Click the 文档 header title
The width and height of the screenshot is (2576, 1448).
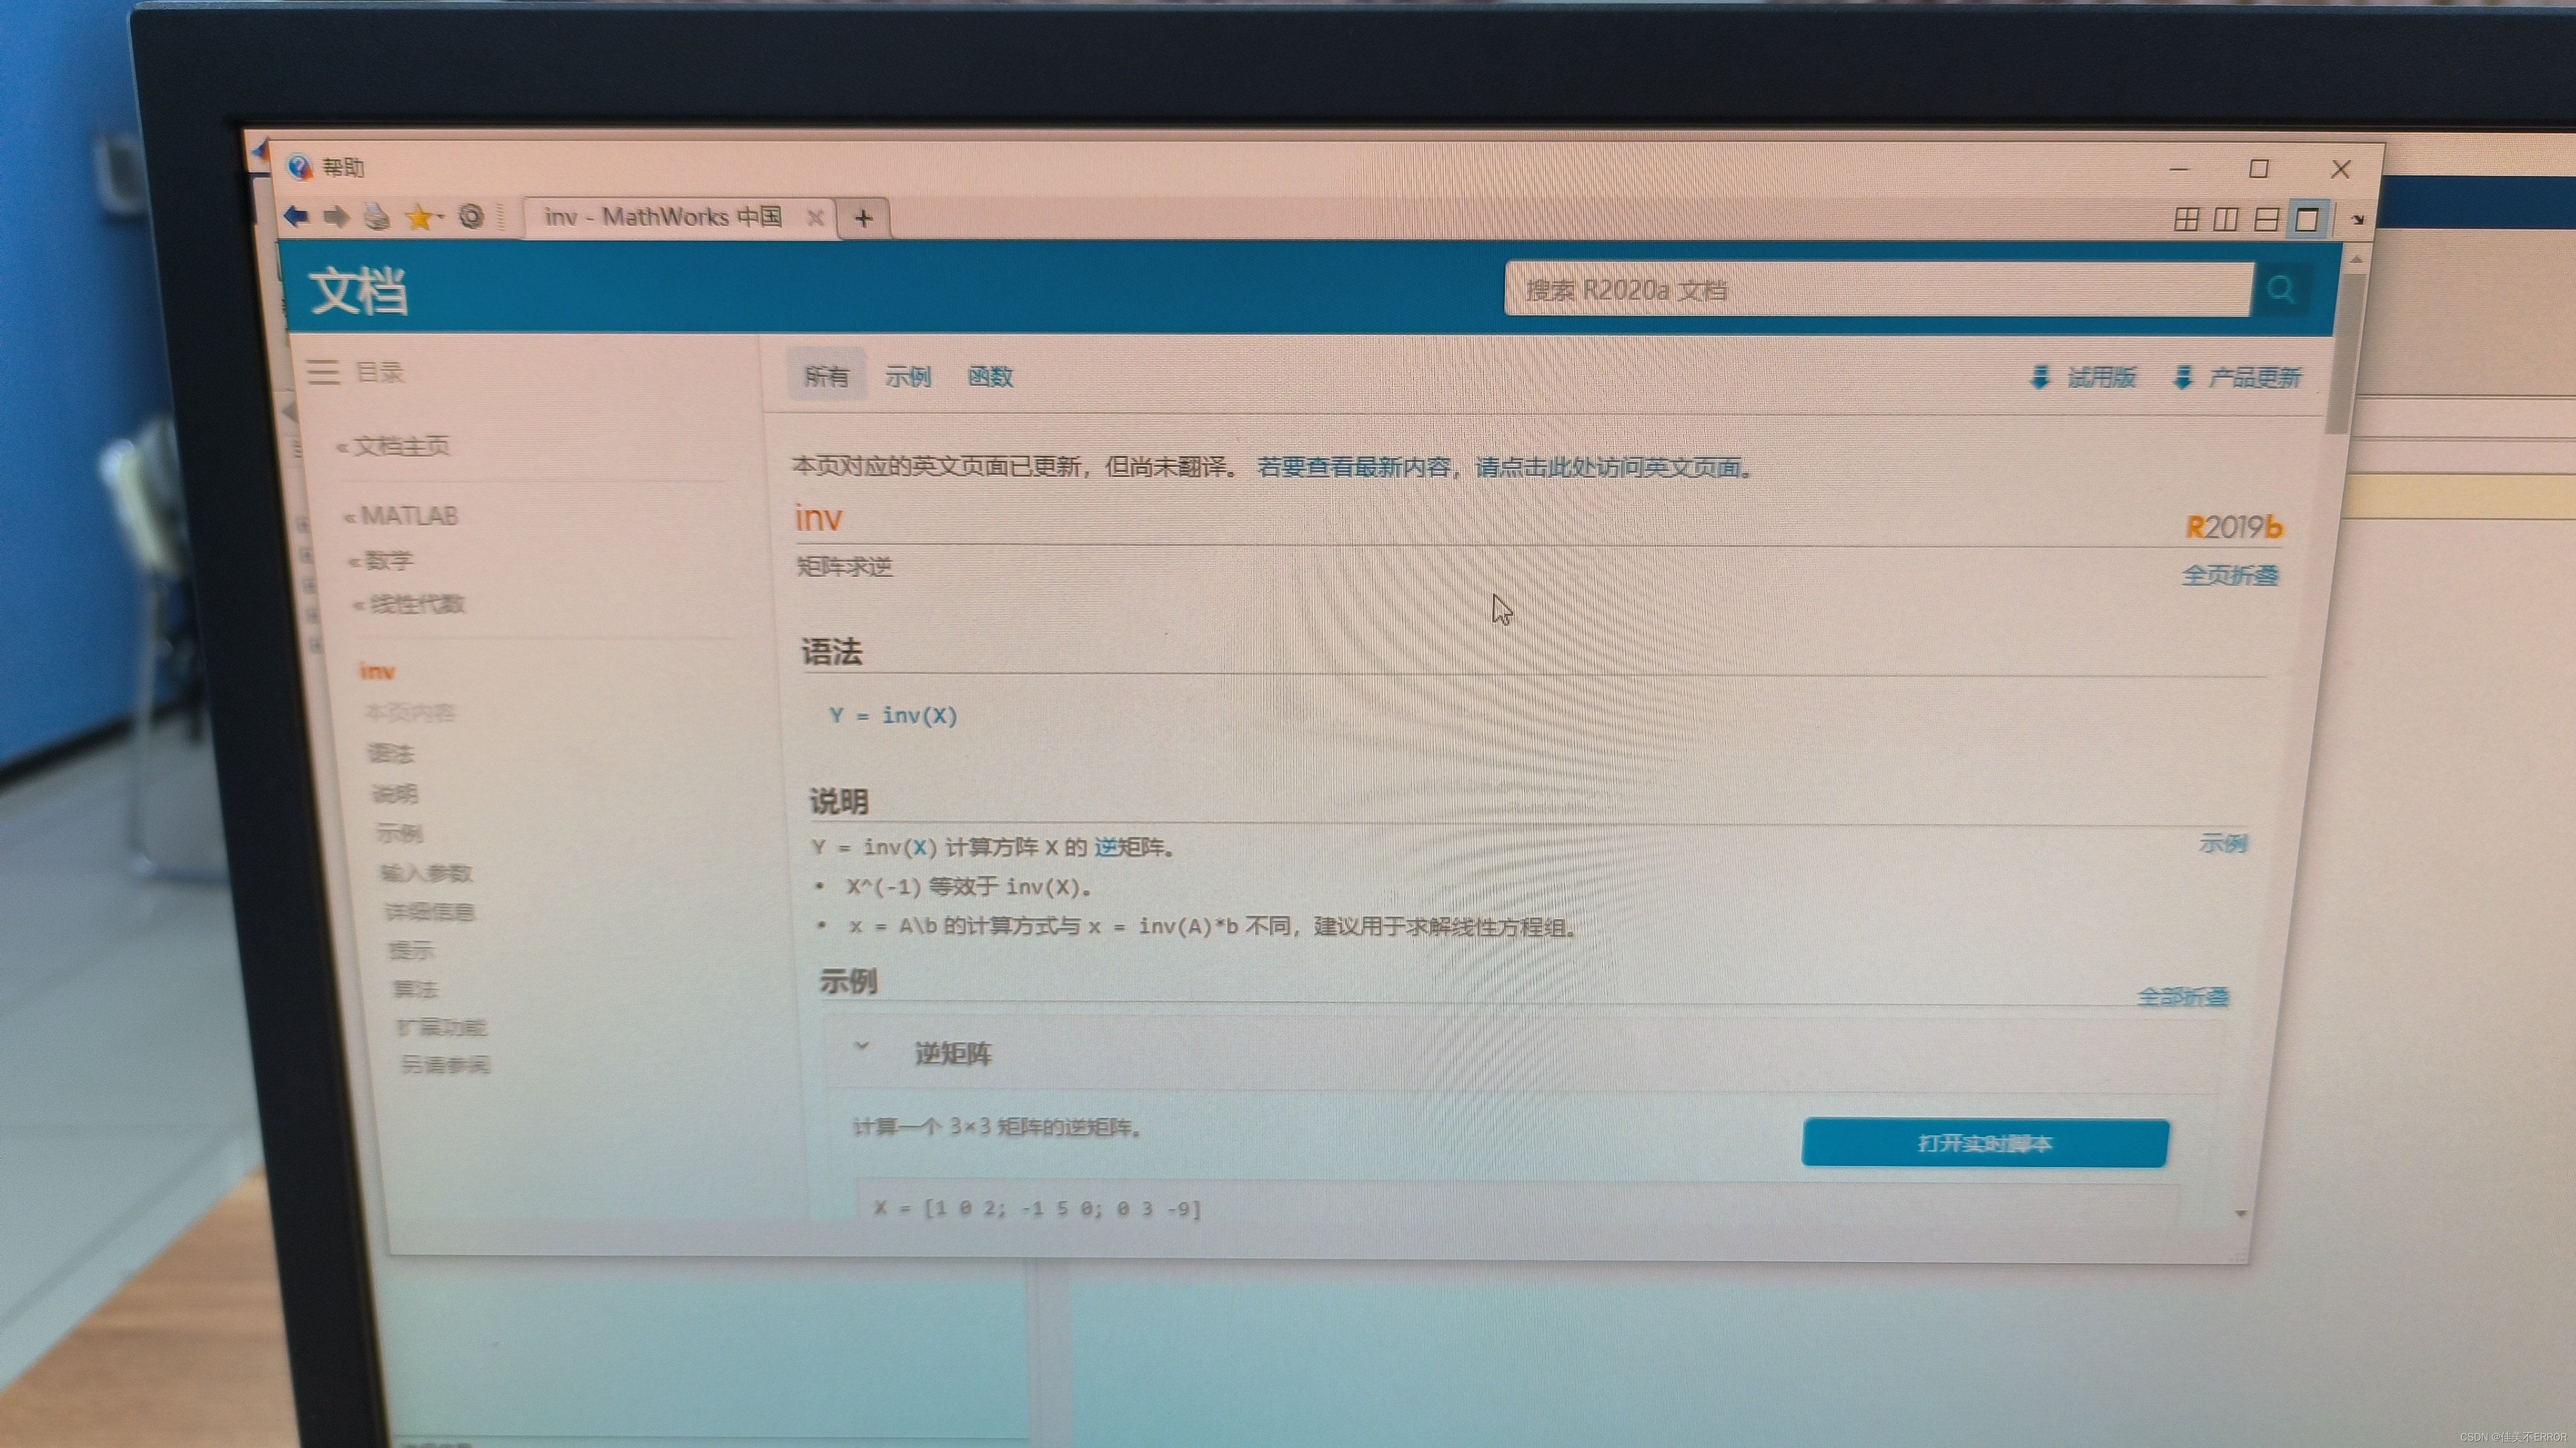[358, 291]
